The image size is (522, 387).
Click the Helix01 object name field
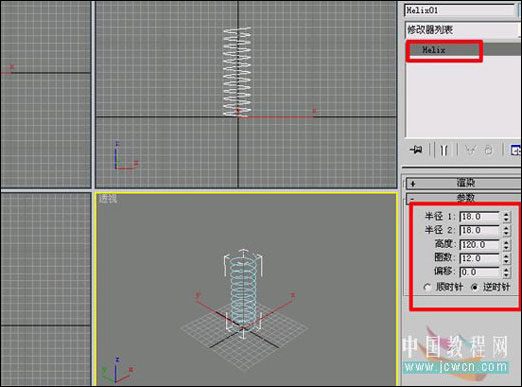point(460,10)
